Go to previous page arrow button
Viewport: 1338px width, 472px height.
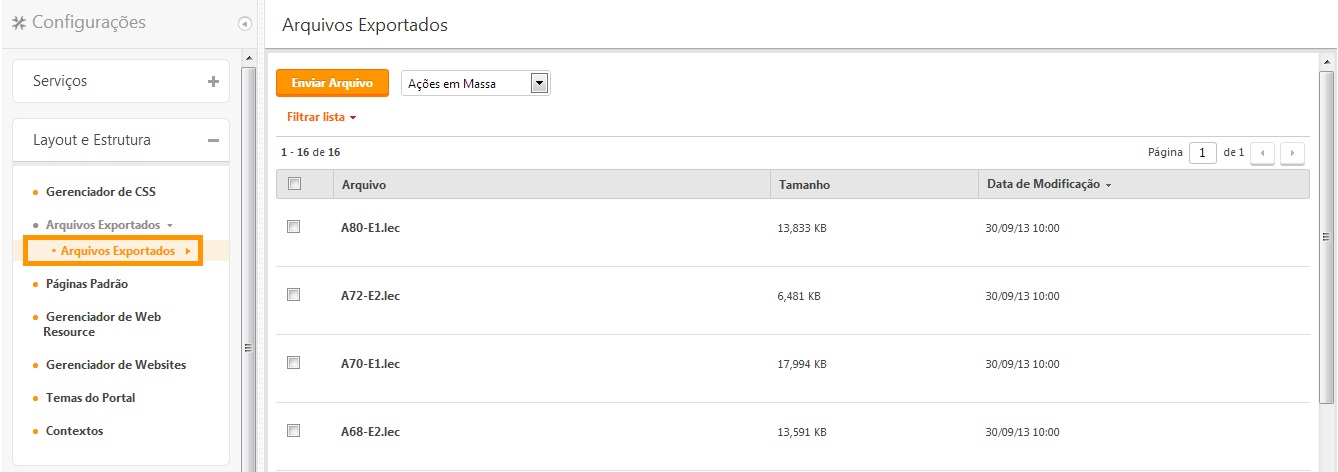pos(1263,153)
